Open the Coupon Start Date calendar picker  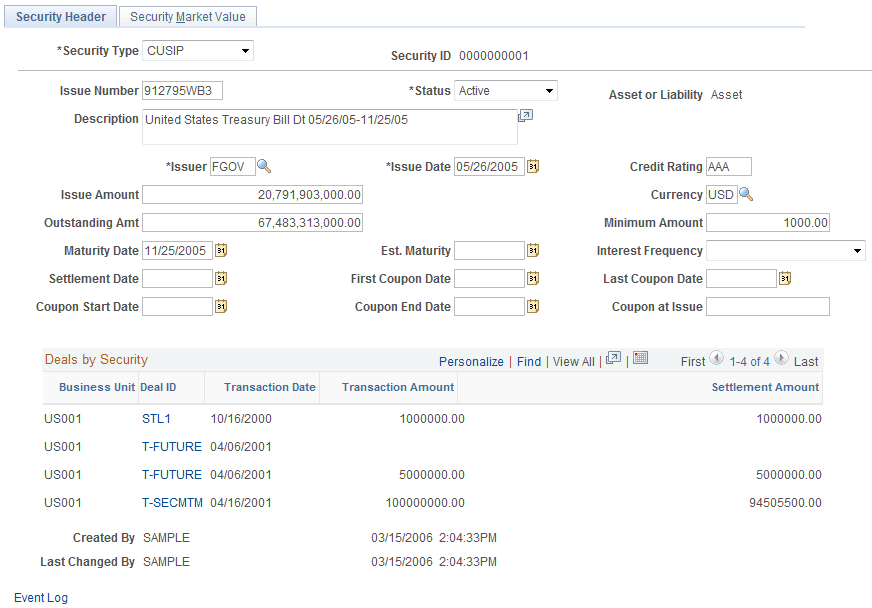tap(220, 306)
